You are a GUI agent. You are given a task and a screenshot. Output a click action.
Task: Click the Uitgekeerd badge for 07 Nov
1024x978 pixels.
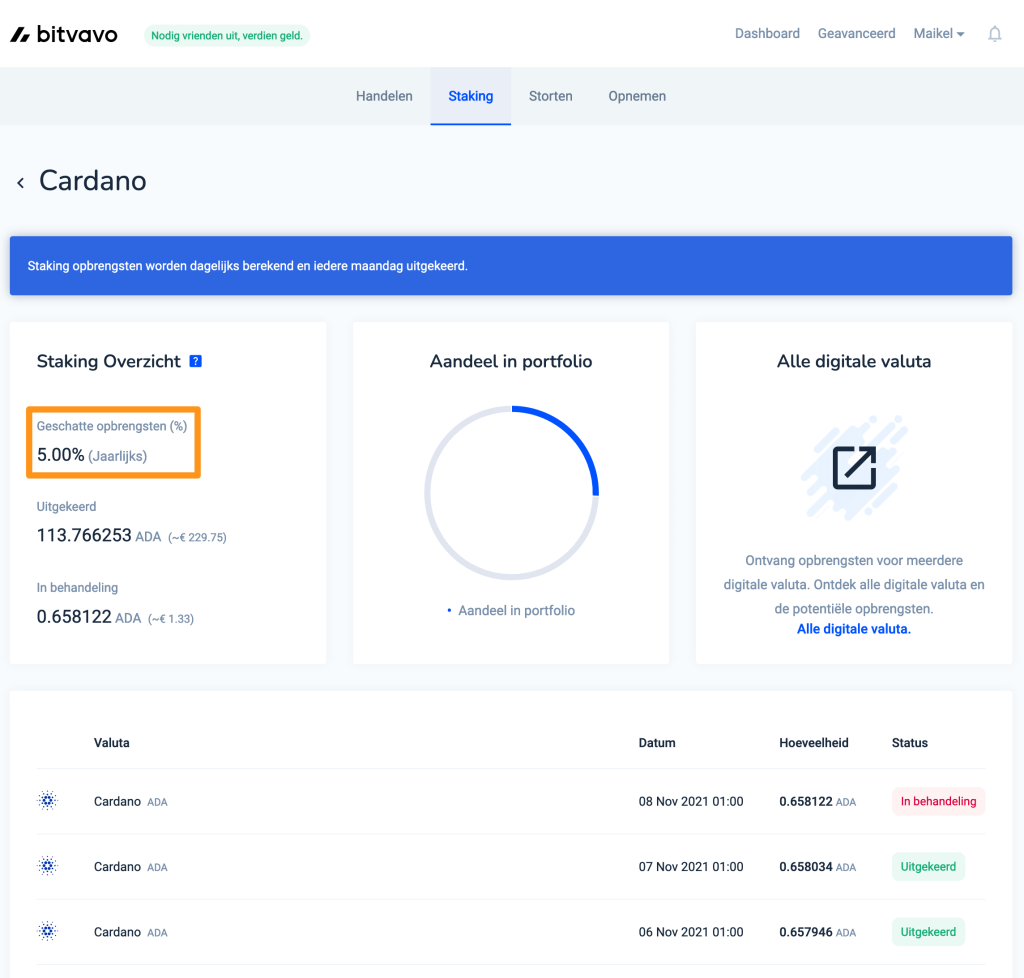928,866
